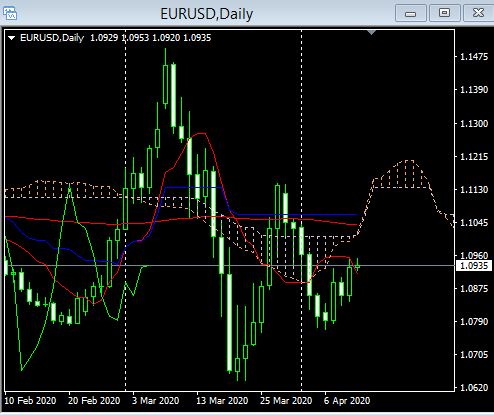494x415 pixels.
Task: Click the 3 Mar 2020 date label
Action: tap(156, 400)
